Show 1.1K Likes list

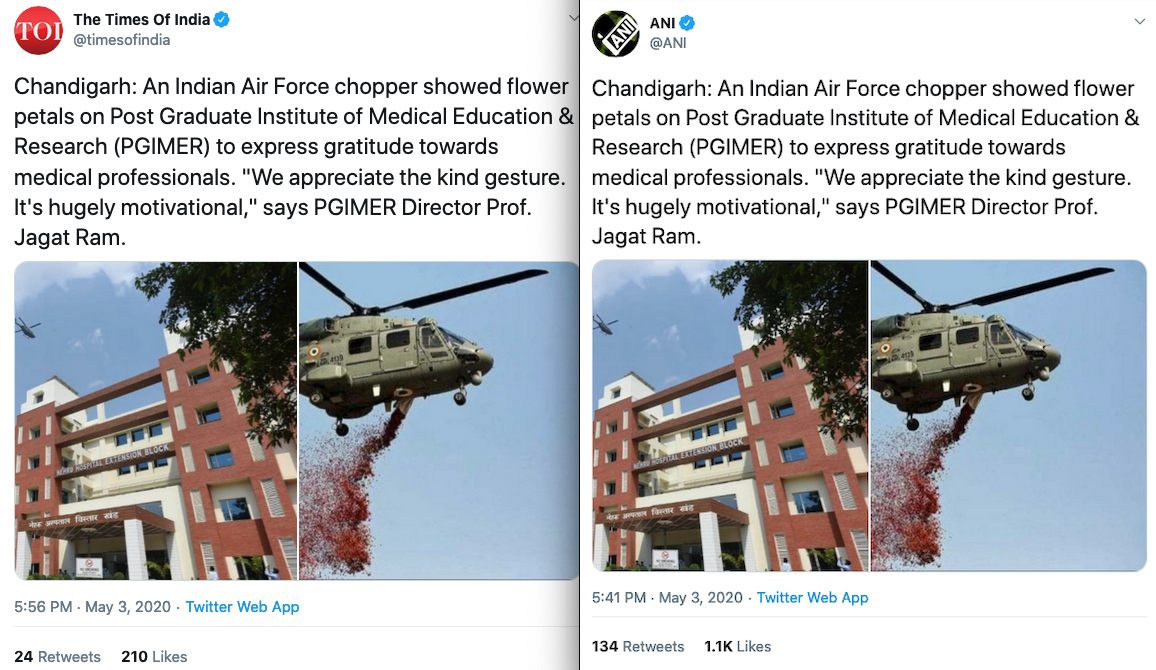tap(737, 646)
